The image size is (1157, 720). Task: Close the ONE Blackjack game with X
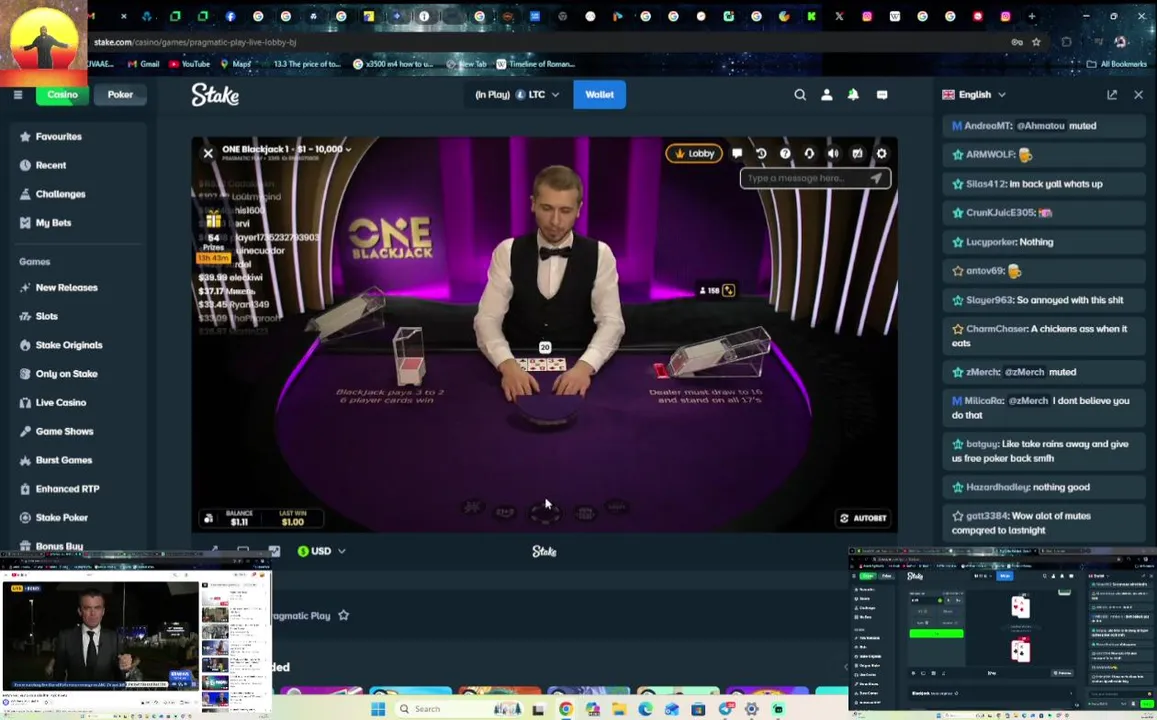(x=208, y=153)
